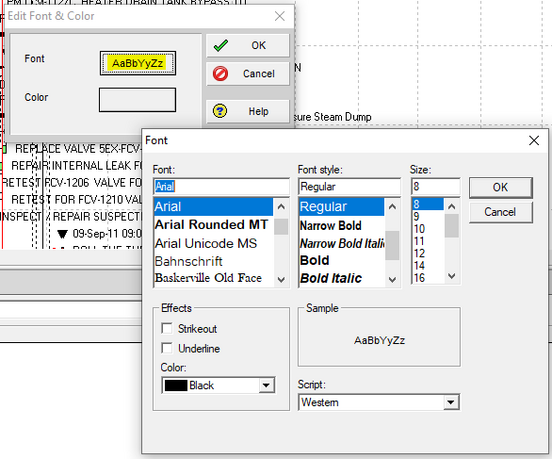Click RETEST FOR FCV-1210 activity row
This screenshot has height=459, width=552.
[76, 200]
